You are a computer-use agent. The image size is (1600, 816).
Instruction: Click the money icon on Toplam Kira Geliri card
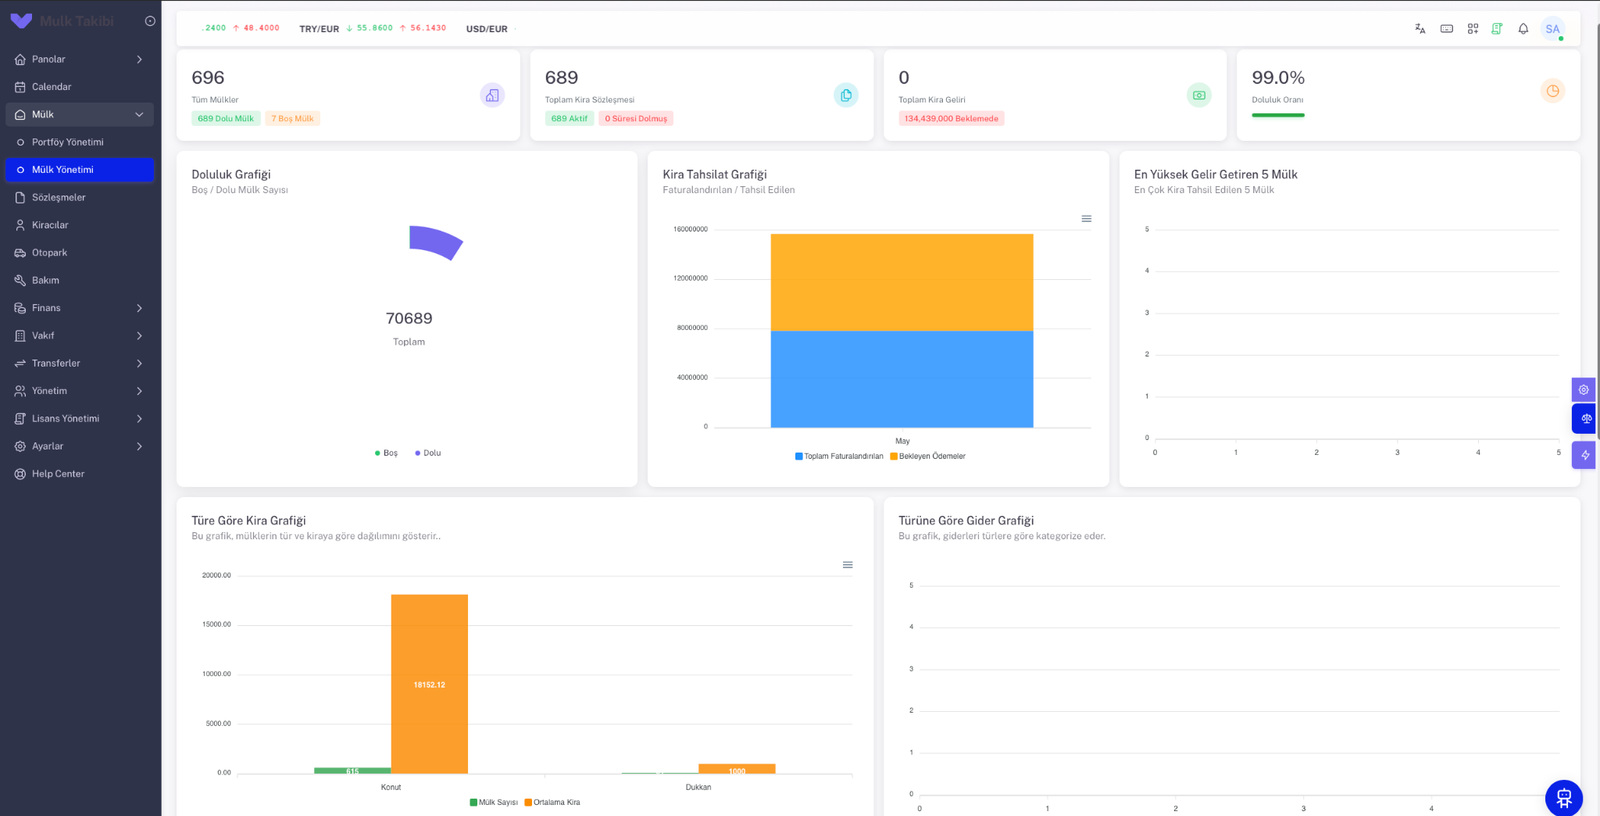1199,95
